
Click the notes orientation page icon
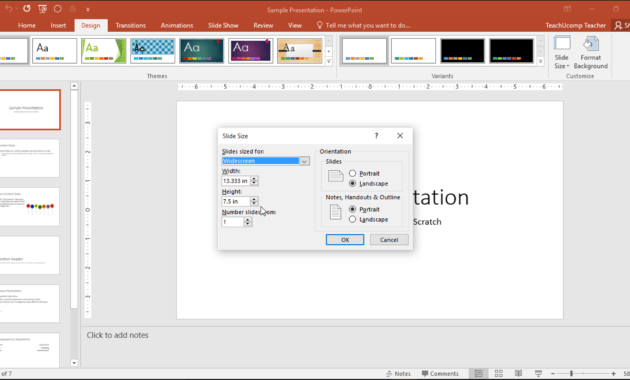click(335, 212)
